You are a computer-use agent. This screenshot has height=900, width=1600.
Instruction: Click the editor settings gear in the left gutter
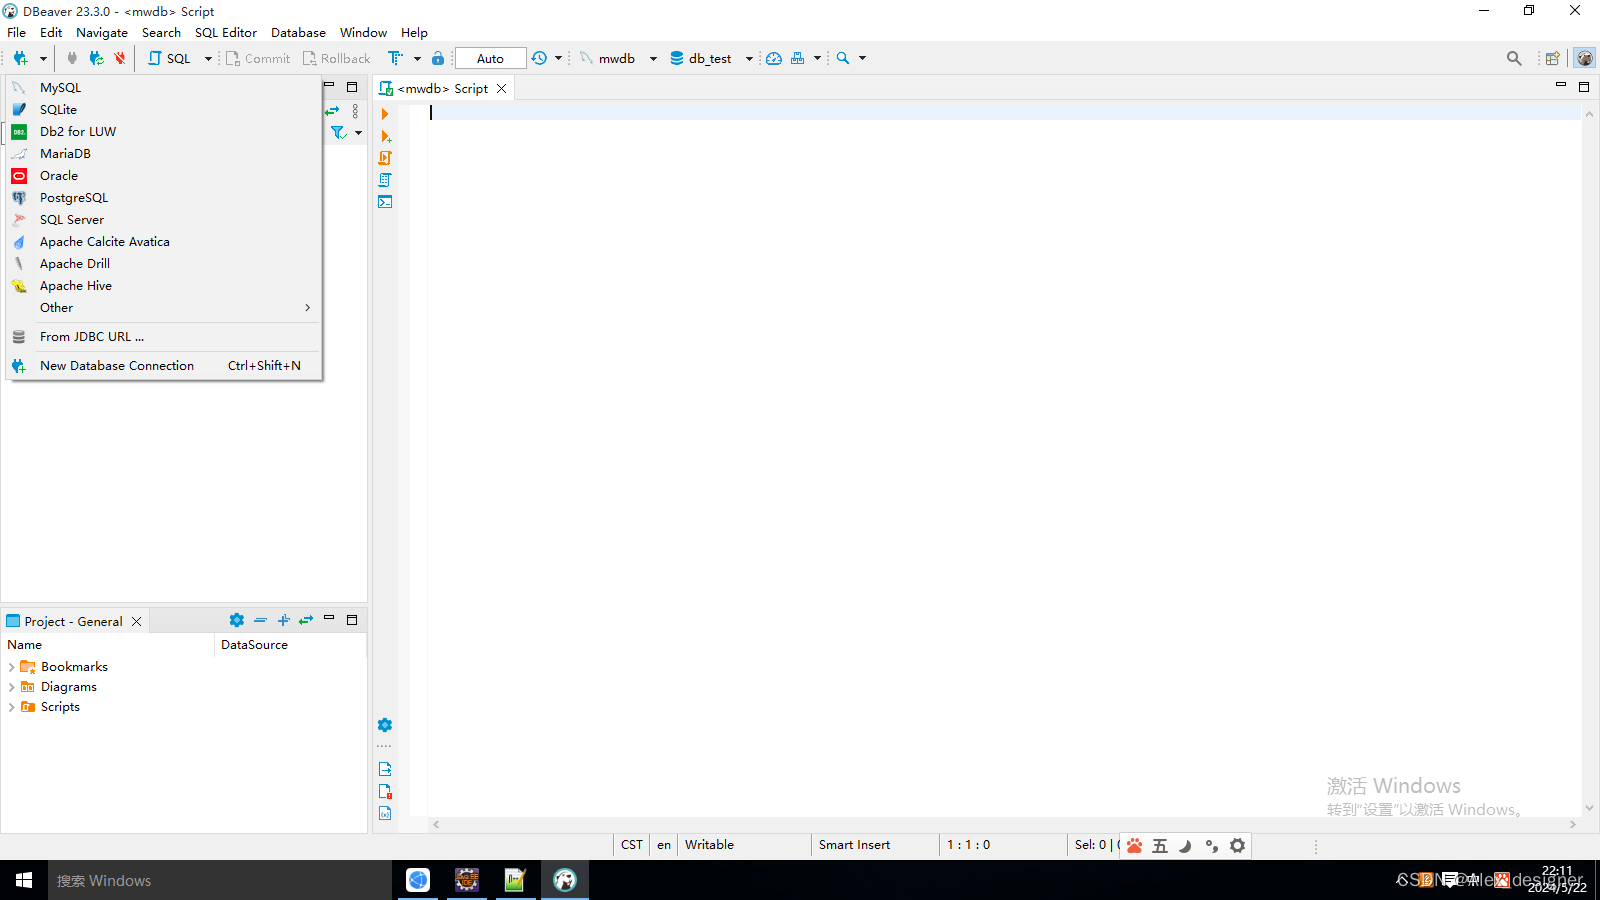[385, 725]
